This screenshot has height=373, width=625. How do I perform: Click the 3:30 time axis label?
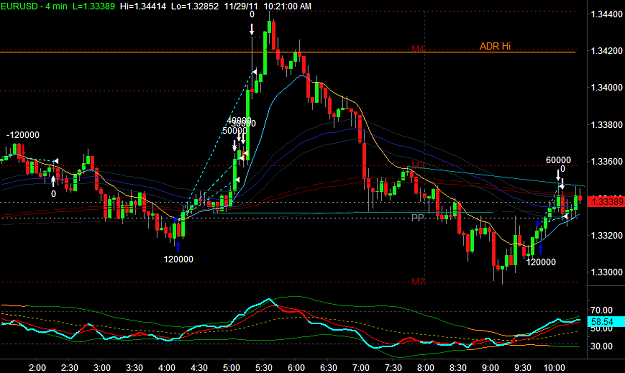point(134,367)
